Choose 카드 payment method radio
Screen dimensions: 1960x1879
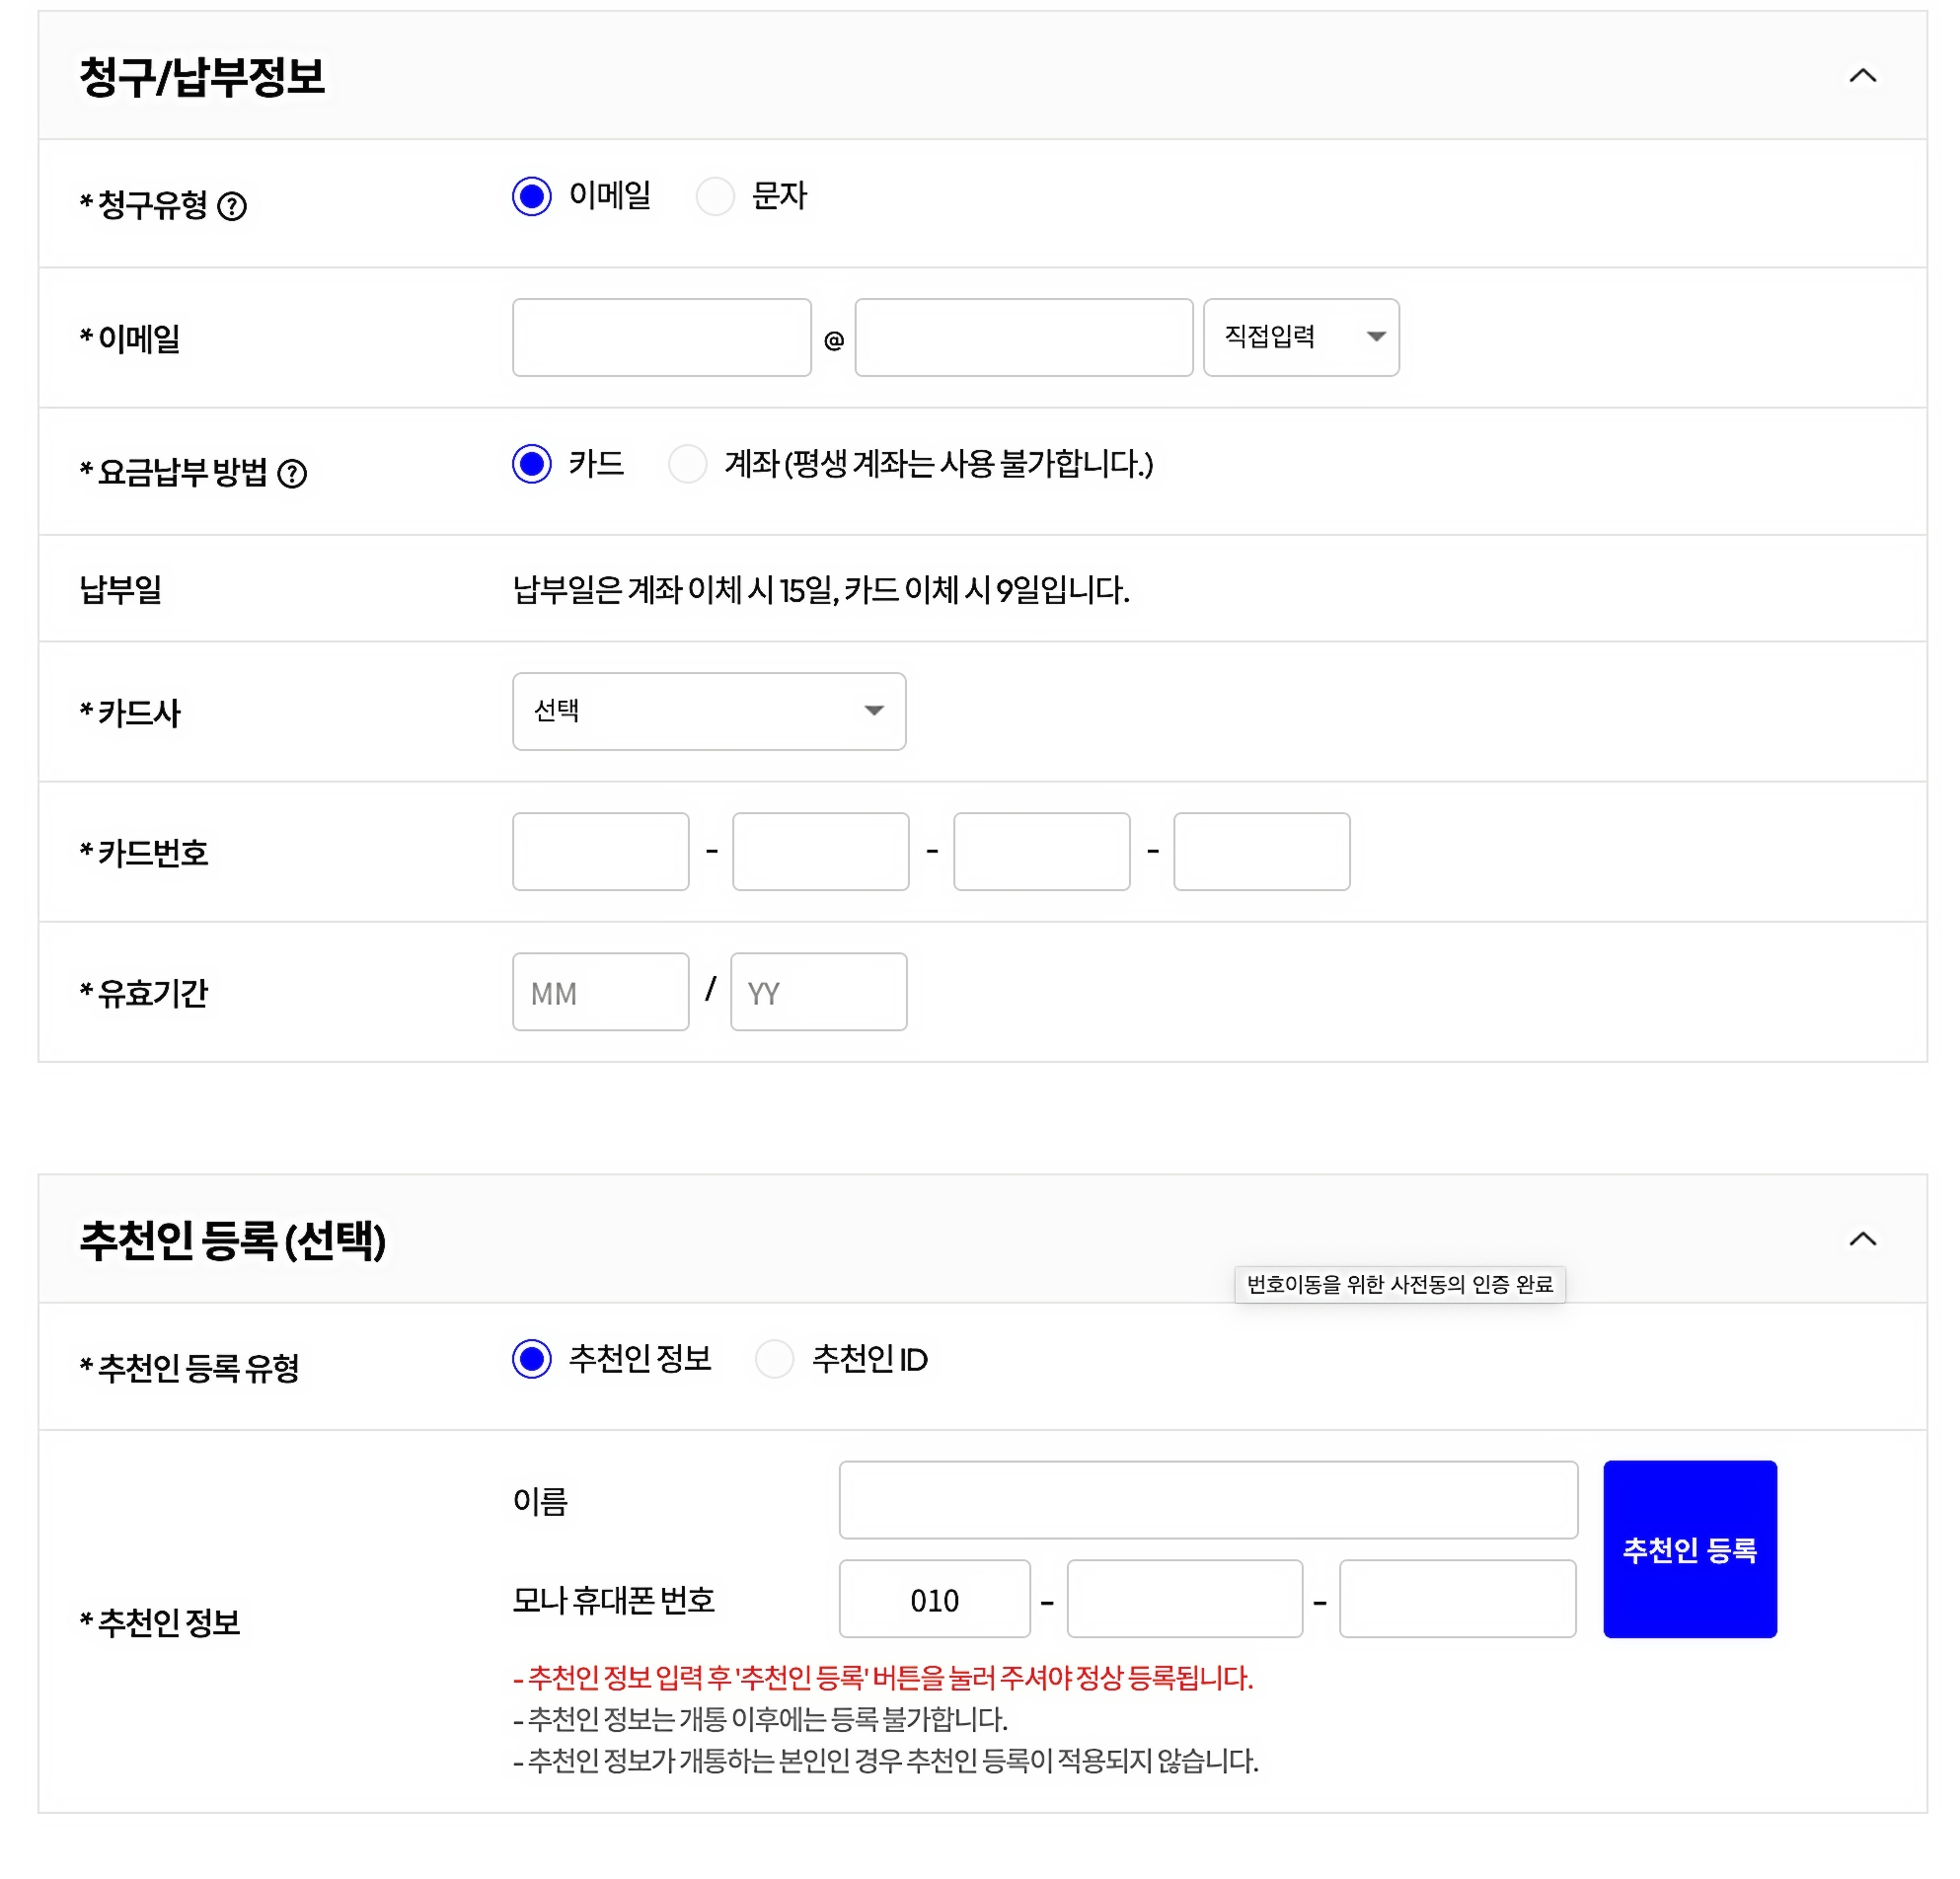[532, 464]
